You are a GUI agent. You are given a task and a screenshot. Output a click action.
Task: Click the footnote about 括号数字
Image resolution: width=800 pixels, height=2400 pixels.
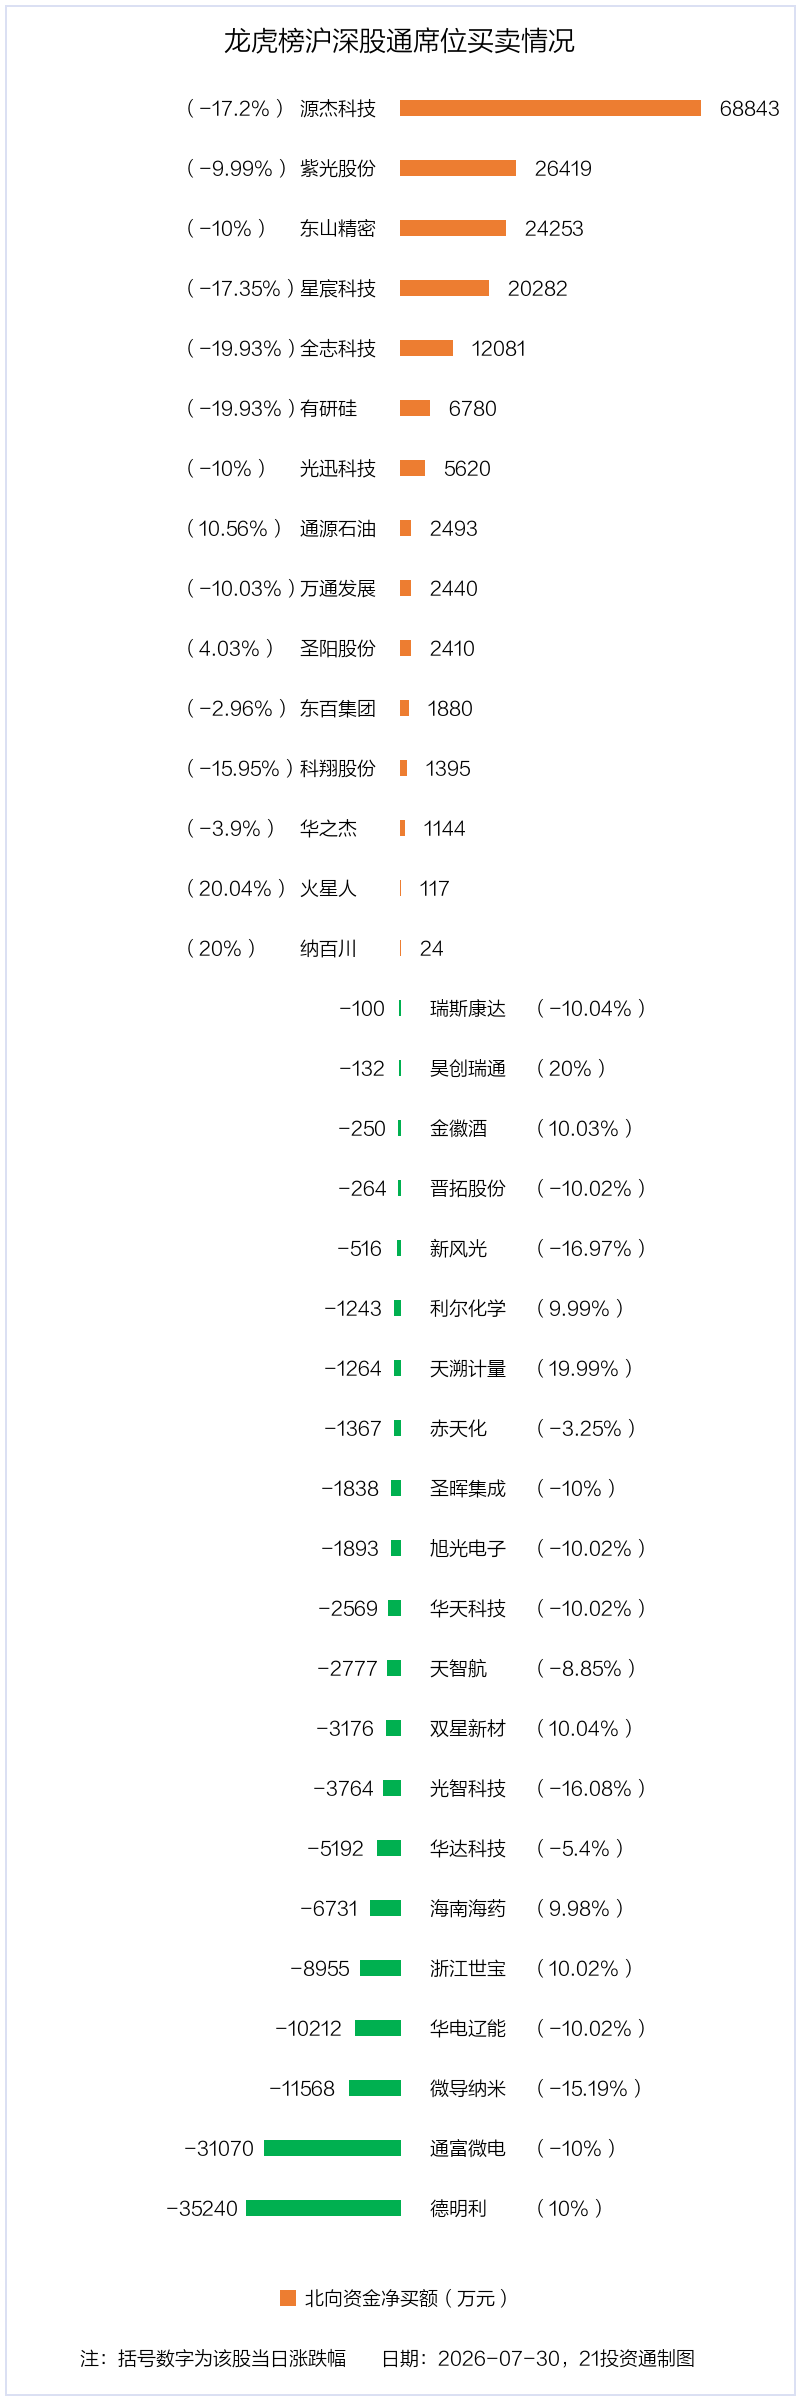(x=213, y=2359)
